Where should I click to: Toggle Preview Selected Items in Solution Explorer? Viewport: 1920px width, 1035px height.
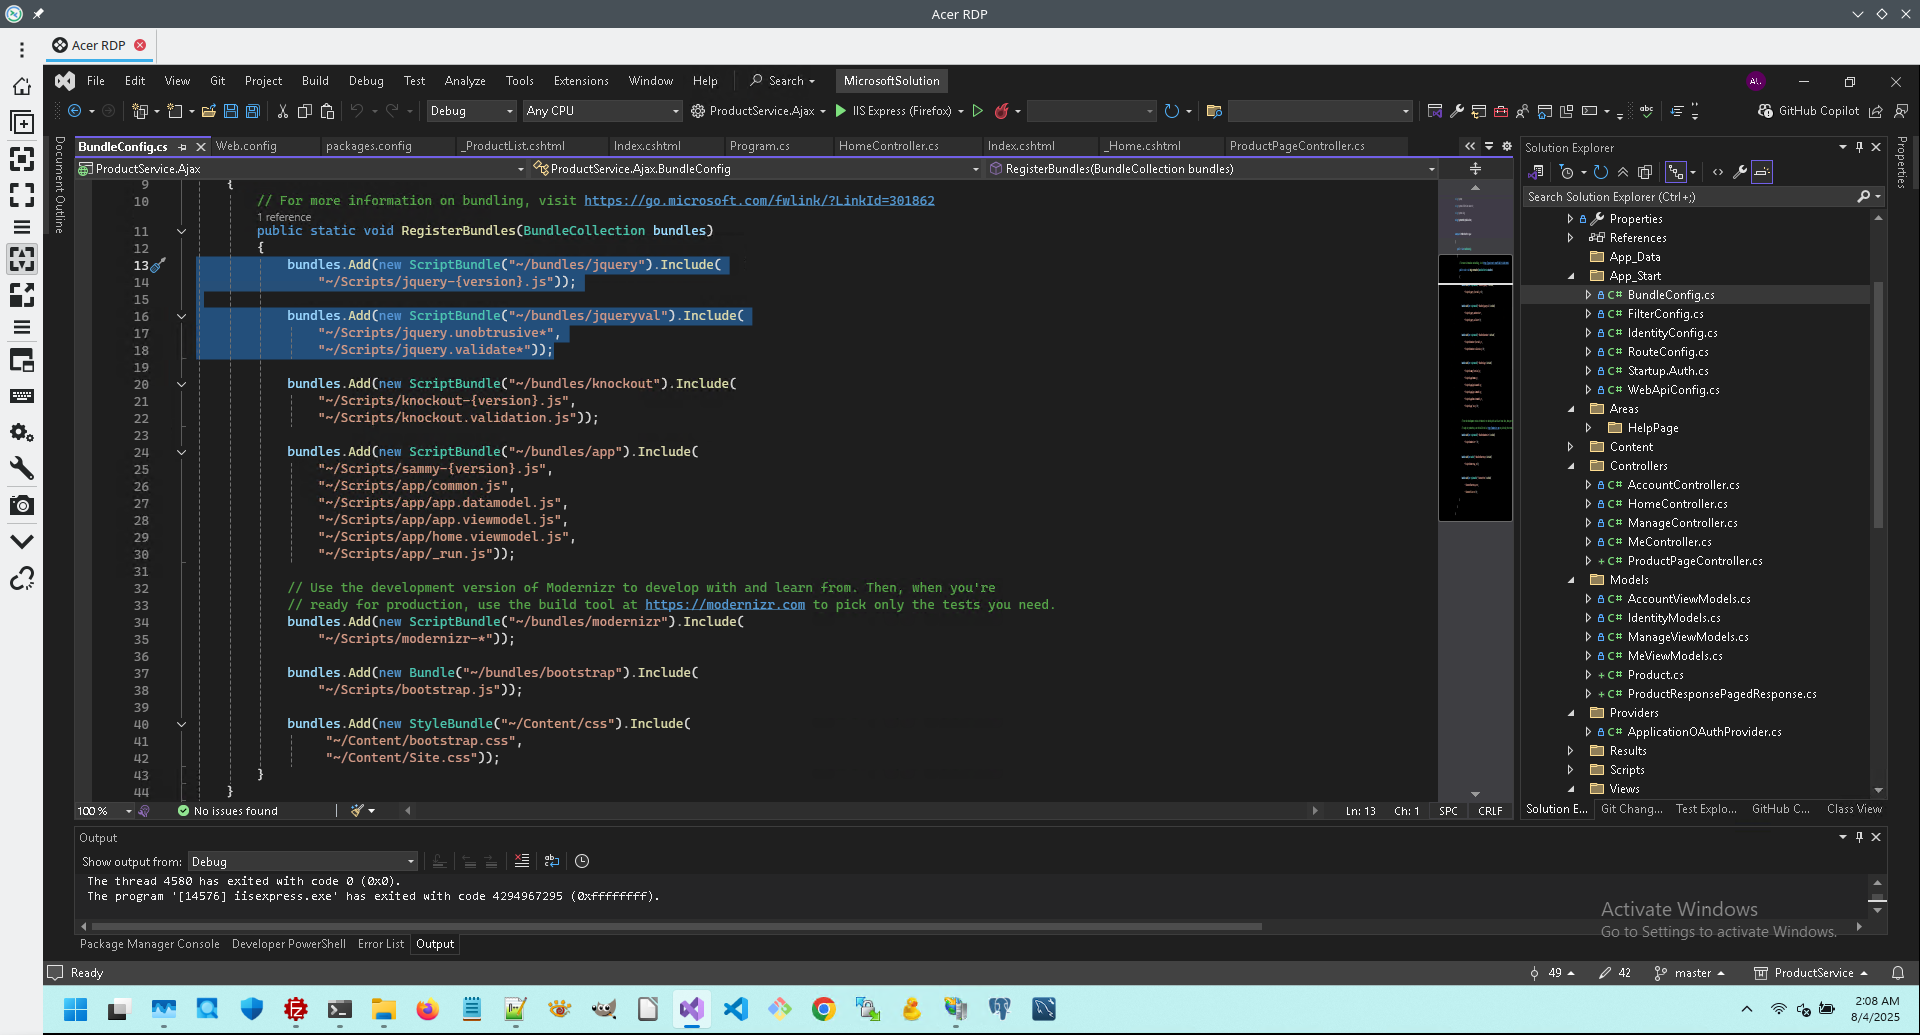(x=1762, y=172)
